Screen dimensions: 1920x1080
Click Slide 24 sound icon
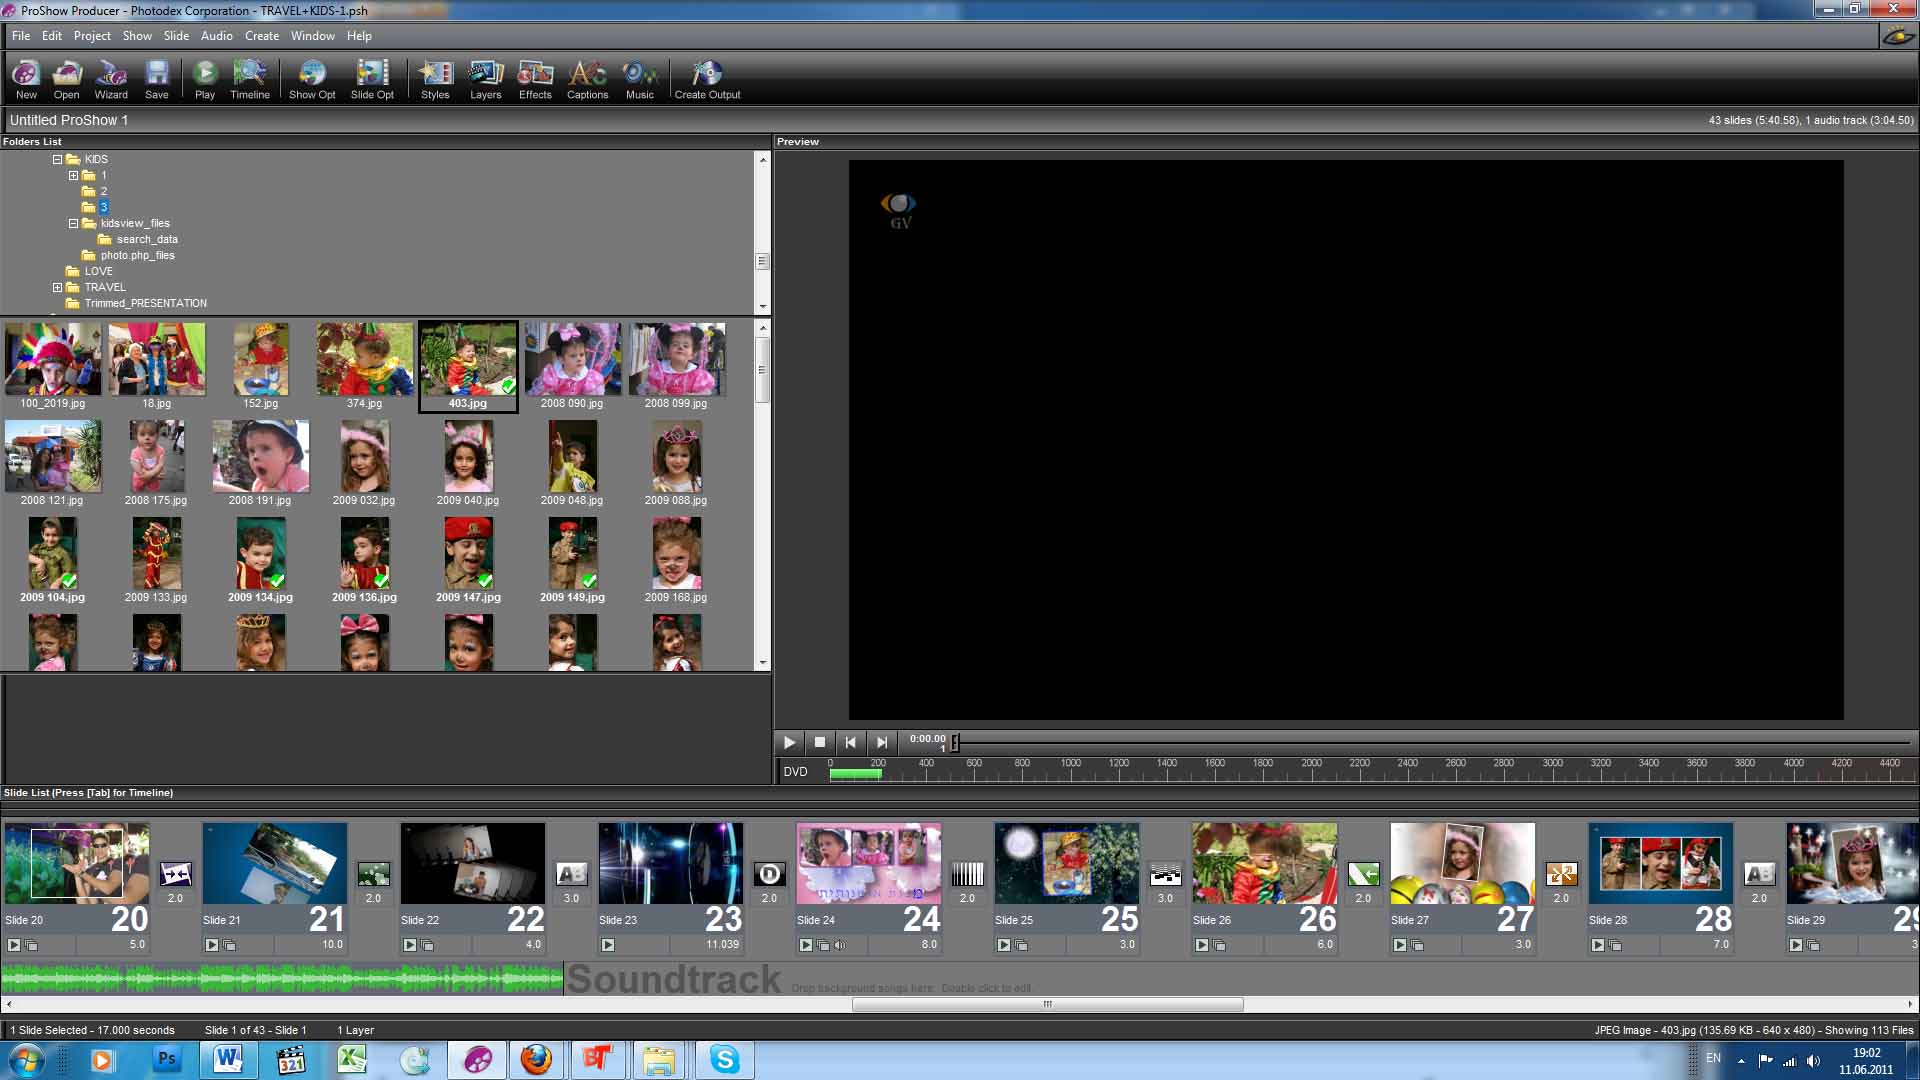(x=840, y=945)
